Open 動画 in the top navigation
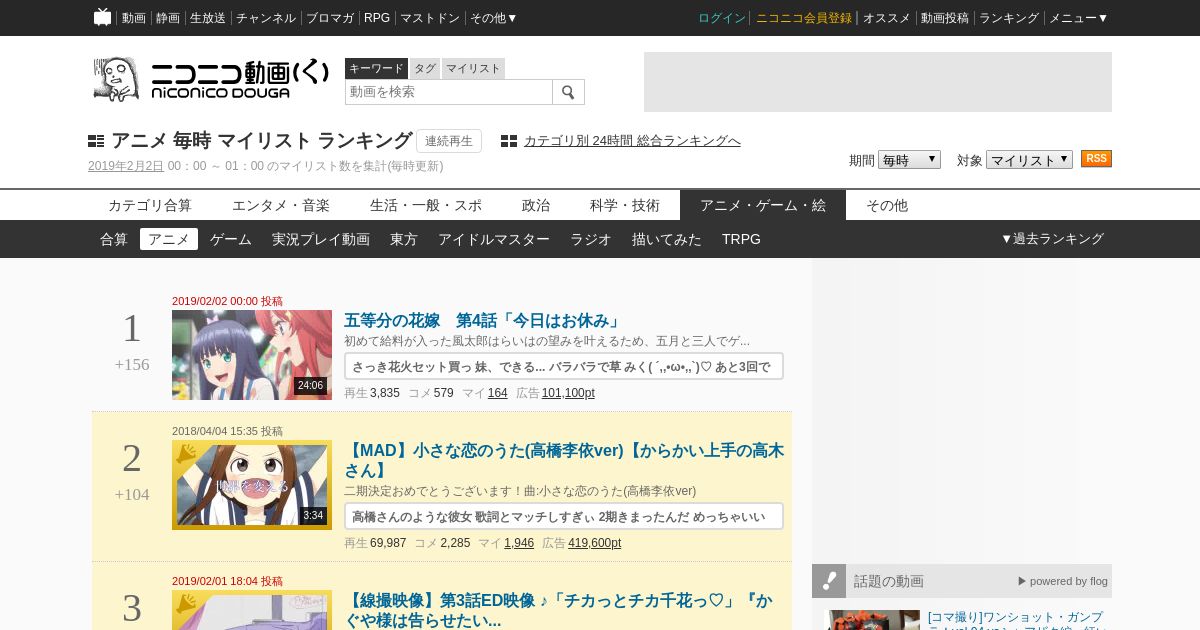Screen dimensions: 1200x630 point(133,18)
